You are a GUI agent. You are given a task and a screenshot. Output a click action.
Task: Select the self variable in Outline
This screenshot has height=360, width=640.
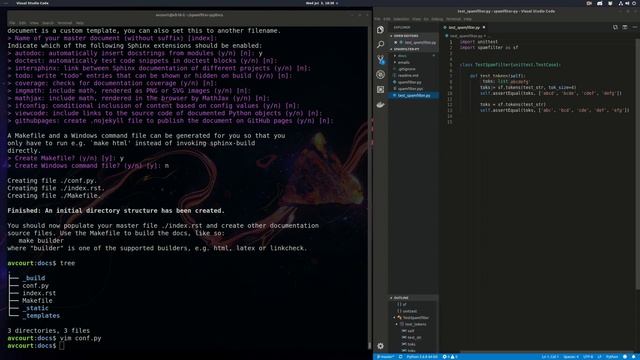pyautogui.click(x=412, y=331)
